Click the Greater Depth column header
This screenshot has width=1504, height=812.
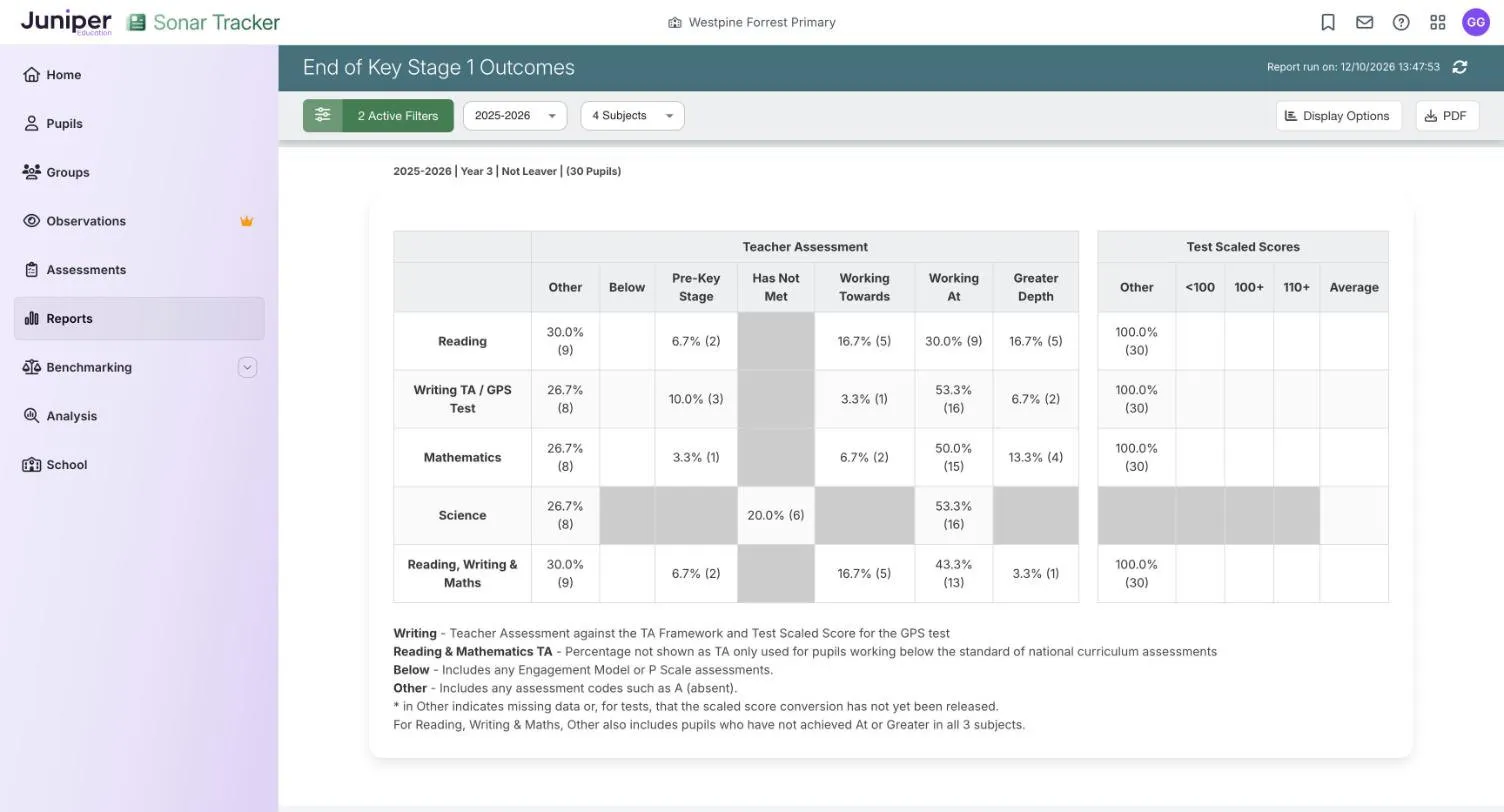click(1035, 287)
